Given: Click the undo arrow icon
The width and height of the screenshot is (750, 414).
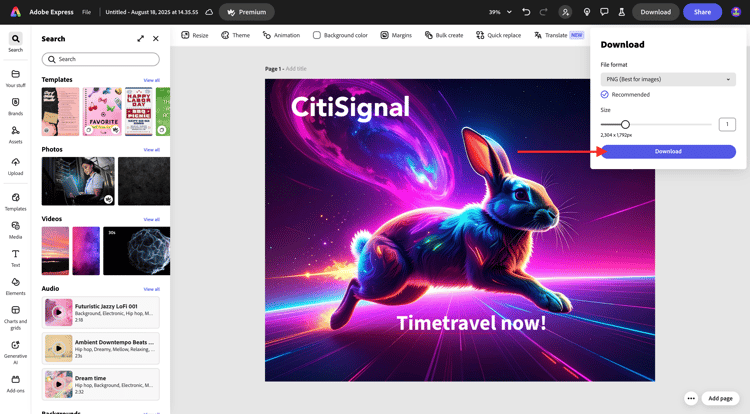Looking at the screenshot, I should click(526, 12).
